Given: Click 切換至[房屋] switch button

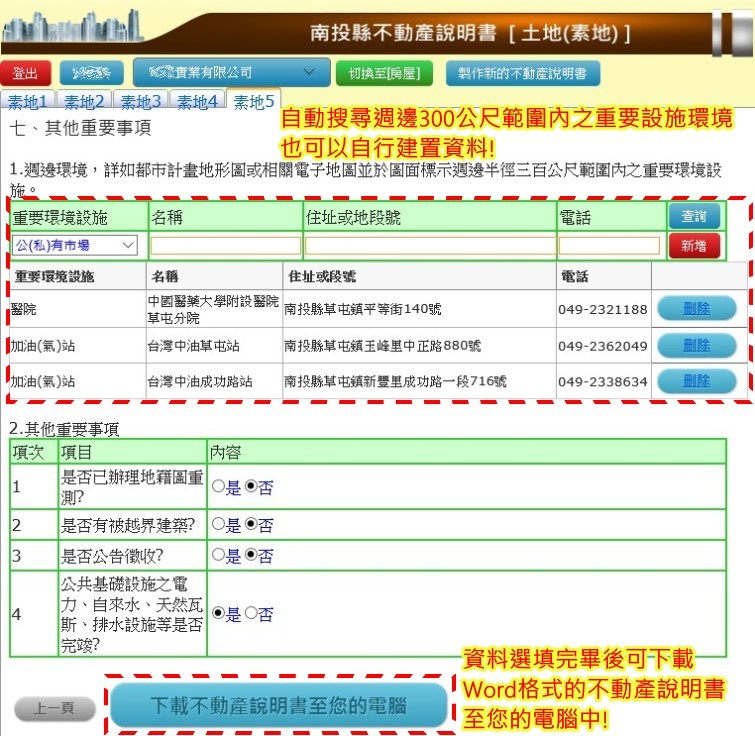Looking at the screenshot, I should coord(385,74).
